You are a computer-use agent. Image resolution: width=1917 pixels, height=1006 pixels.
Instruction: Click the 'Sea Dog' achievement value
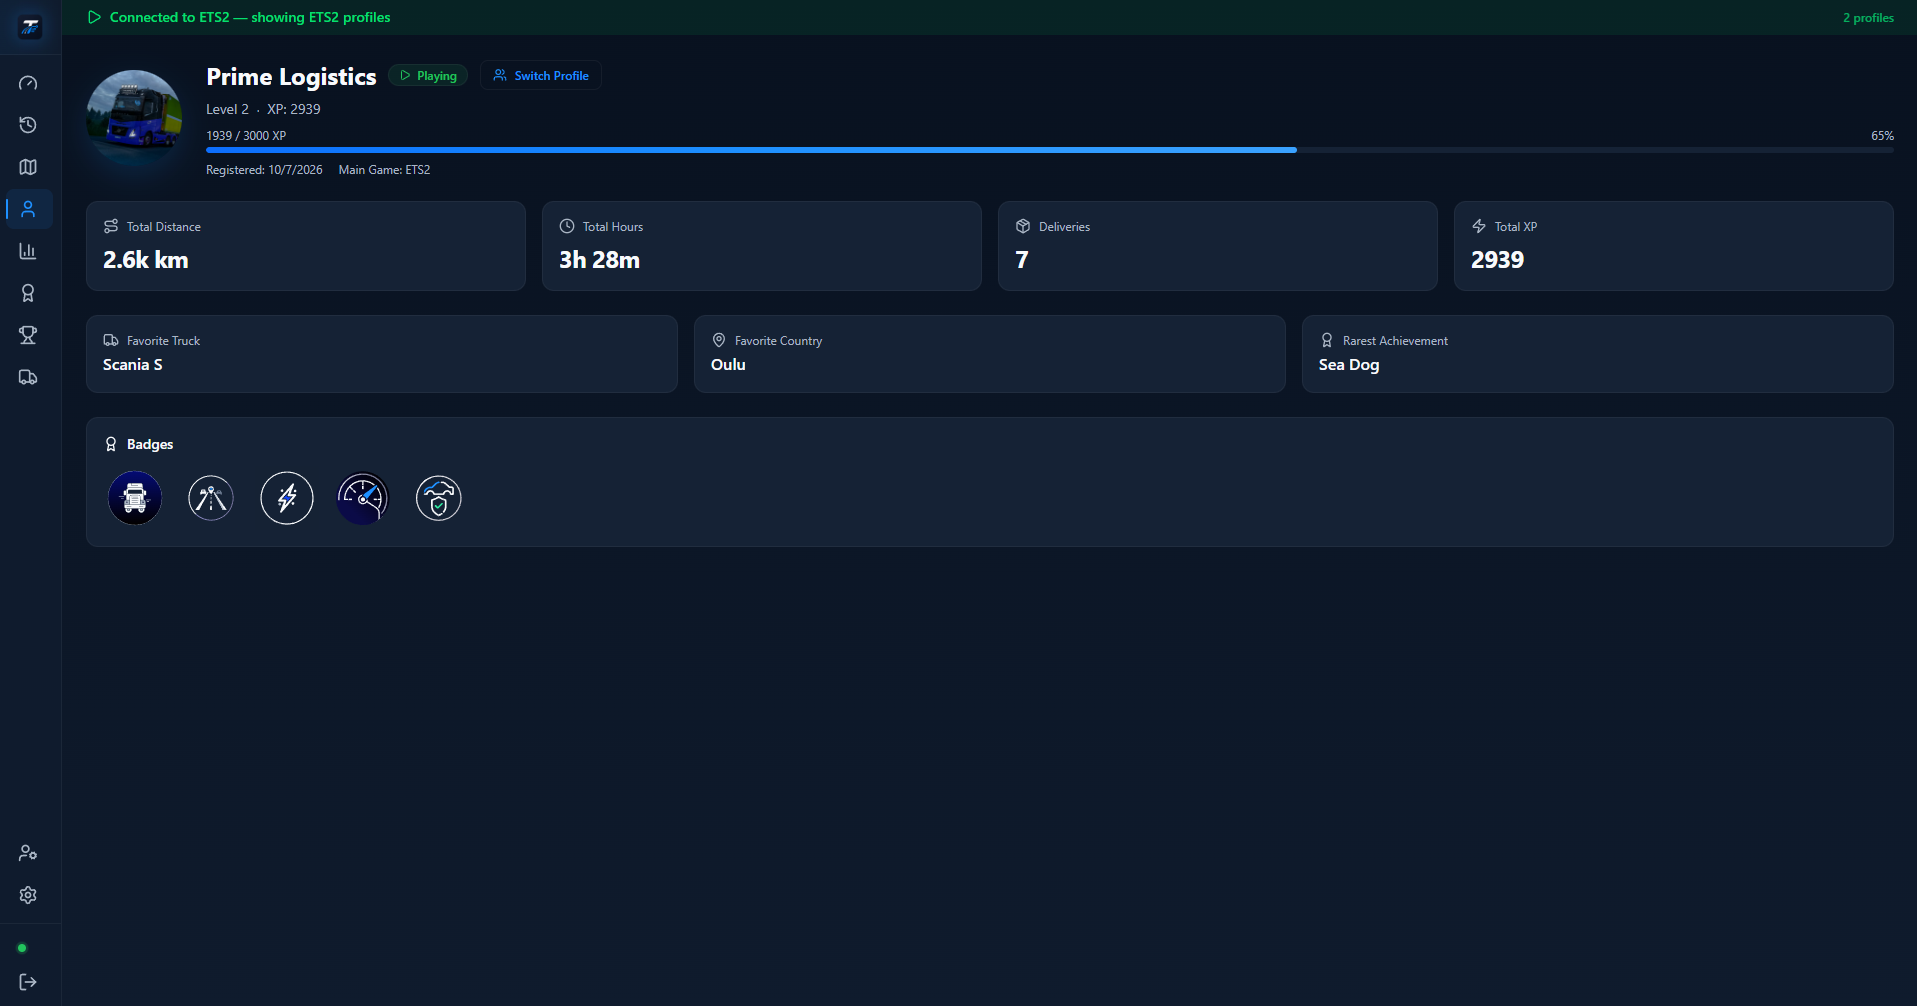(1348, 365)
